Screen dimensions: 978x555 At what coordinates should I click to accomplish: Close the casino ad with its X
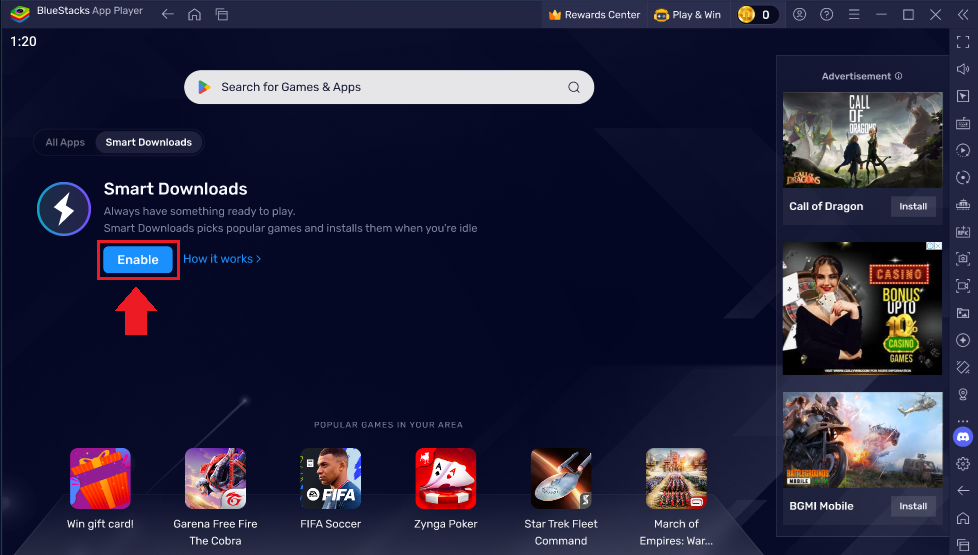click(937, 246)
